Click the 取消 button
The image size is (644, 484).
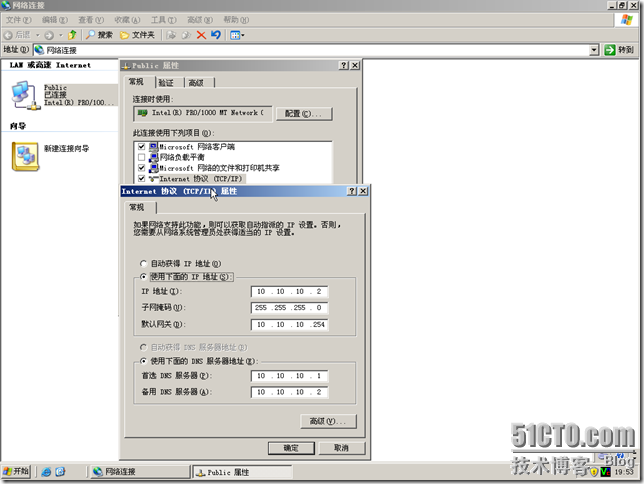342,448
